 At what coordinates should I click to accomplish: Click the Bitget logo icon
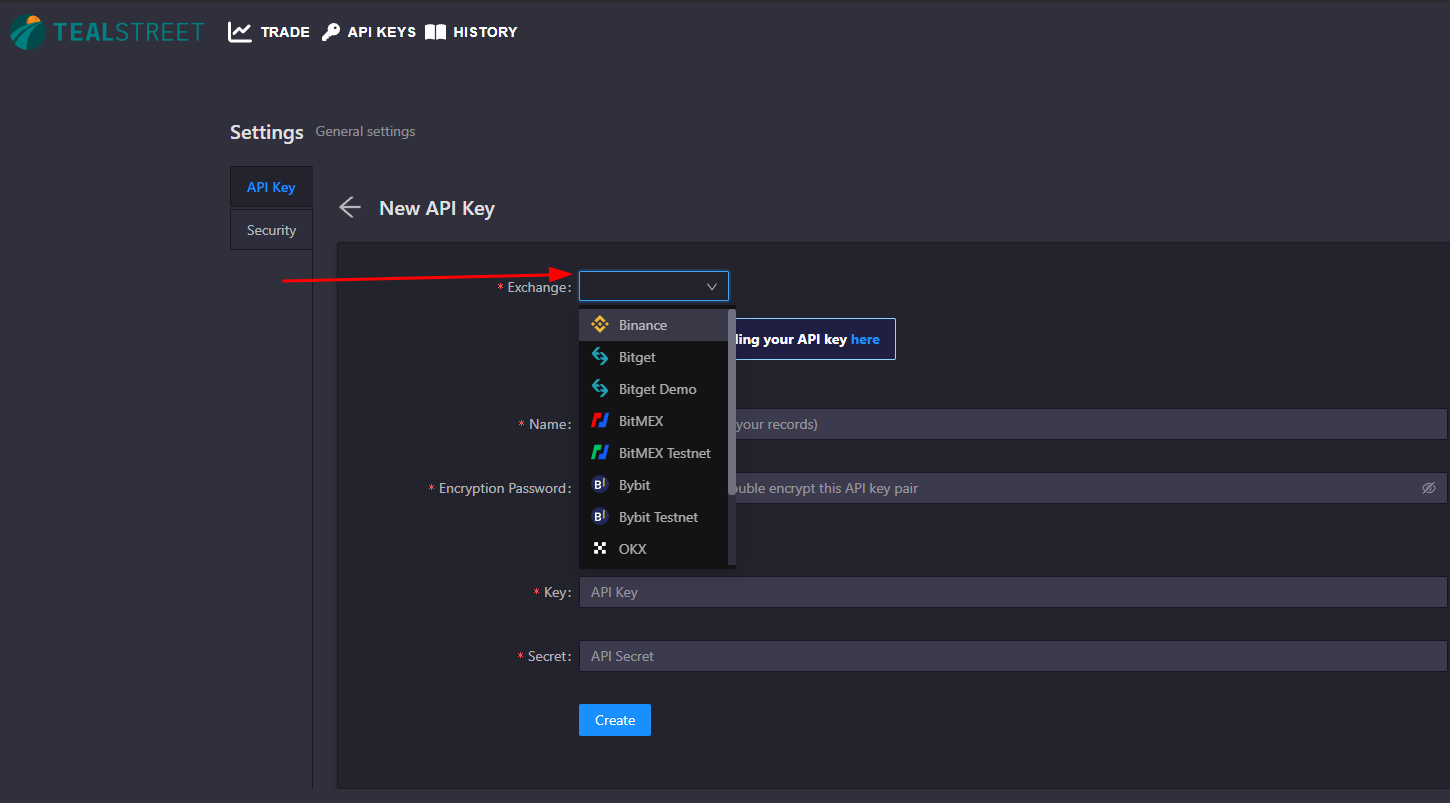pos(600,357)
